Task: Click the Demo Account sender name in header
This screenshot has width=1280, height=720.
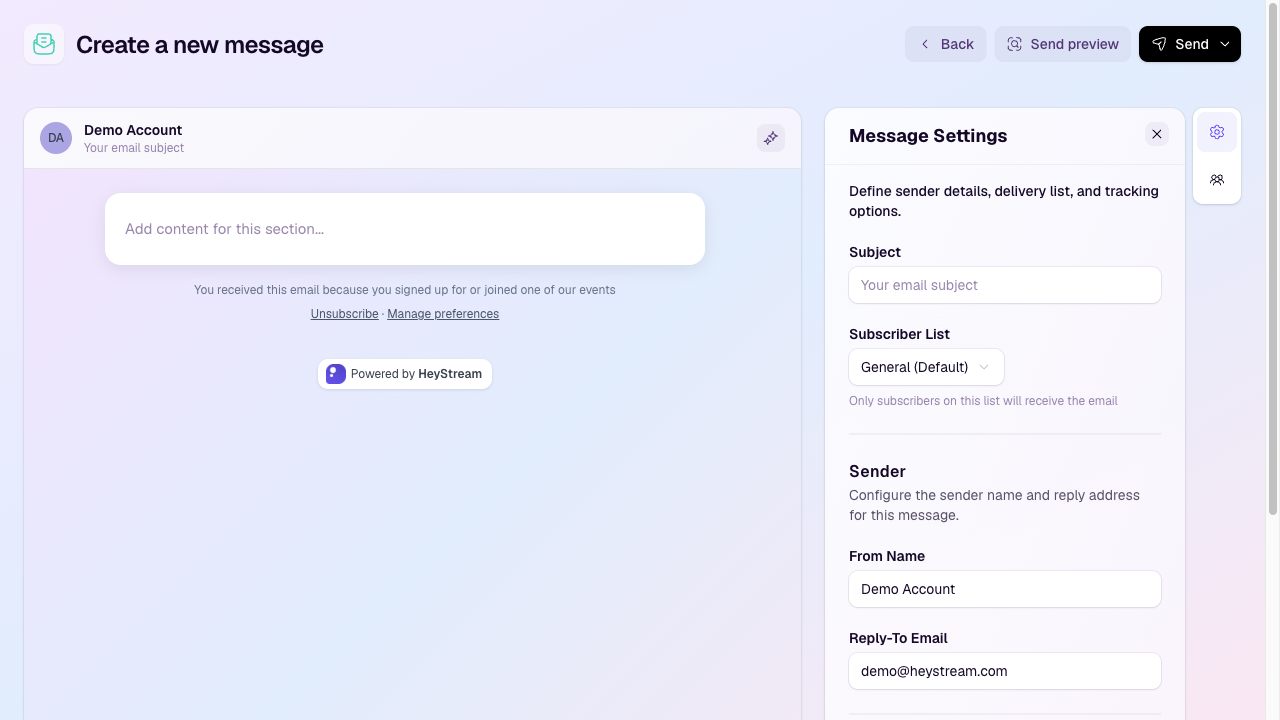Action: [133, 130]
